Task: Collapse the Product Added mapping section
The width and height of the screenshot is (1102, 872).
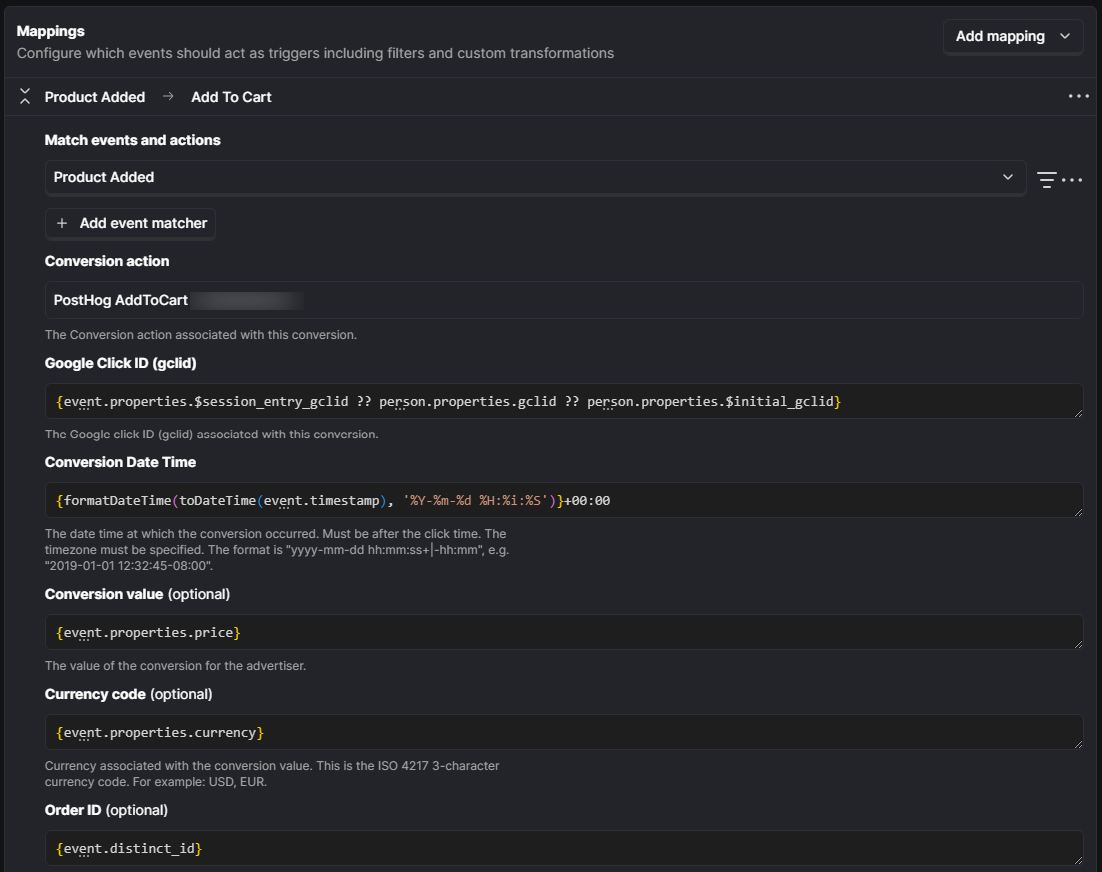Action: pyautogui.click(x=25, y=97)
